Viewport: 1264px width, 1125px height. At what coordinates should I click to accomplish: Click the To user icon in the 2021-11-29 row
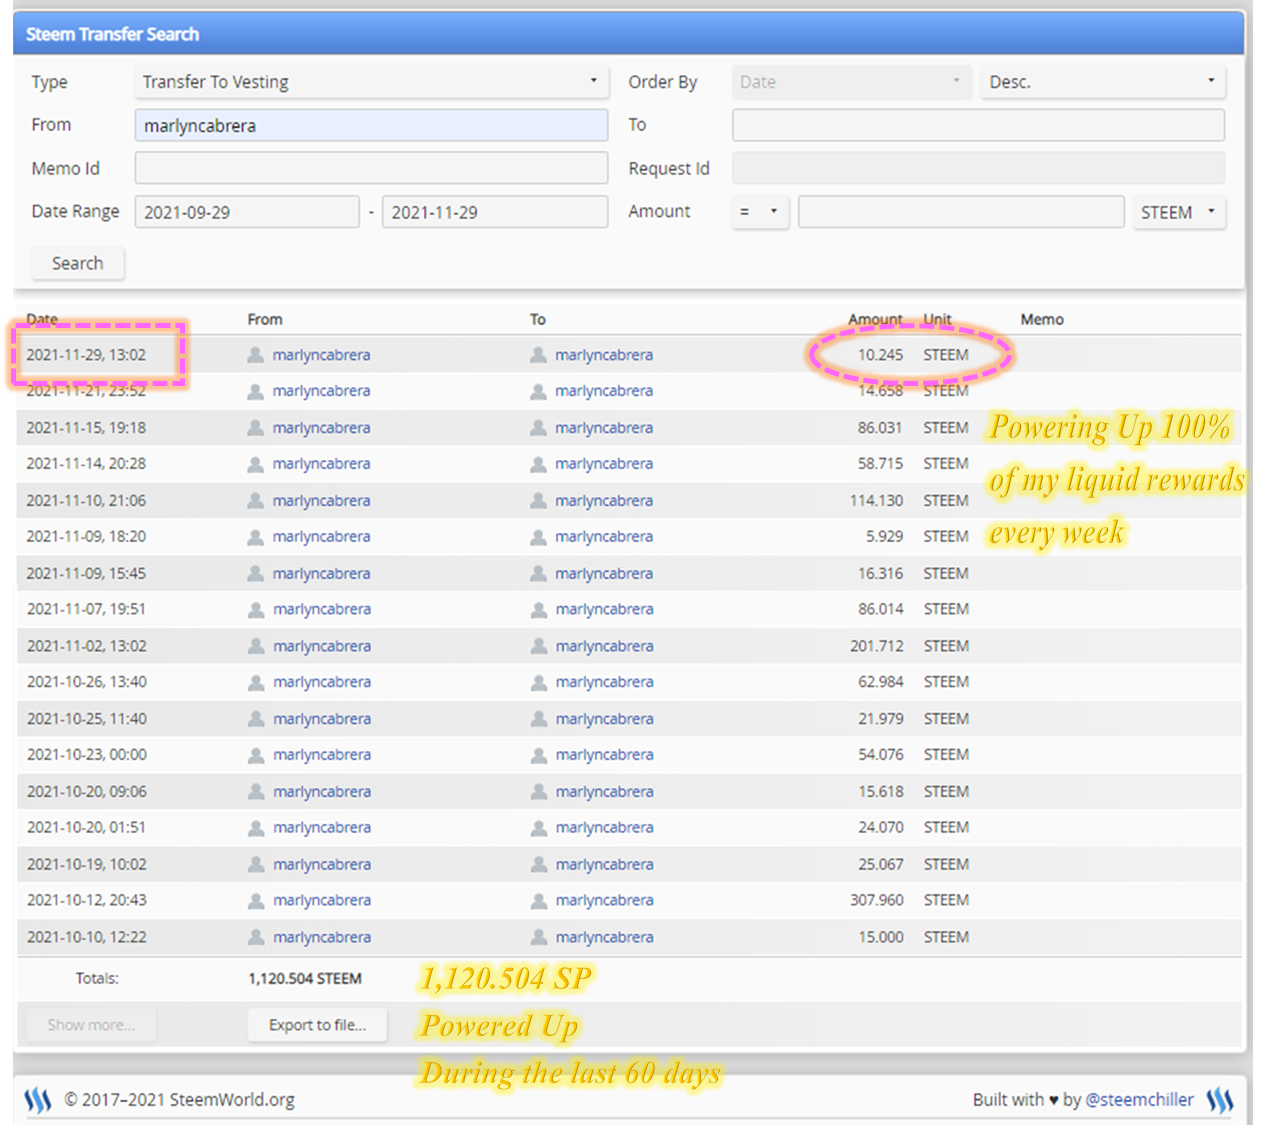(538, 355)
